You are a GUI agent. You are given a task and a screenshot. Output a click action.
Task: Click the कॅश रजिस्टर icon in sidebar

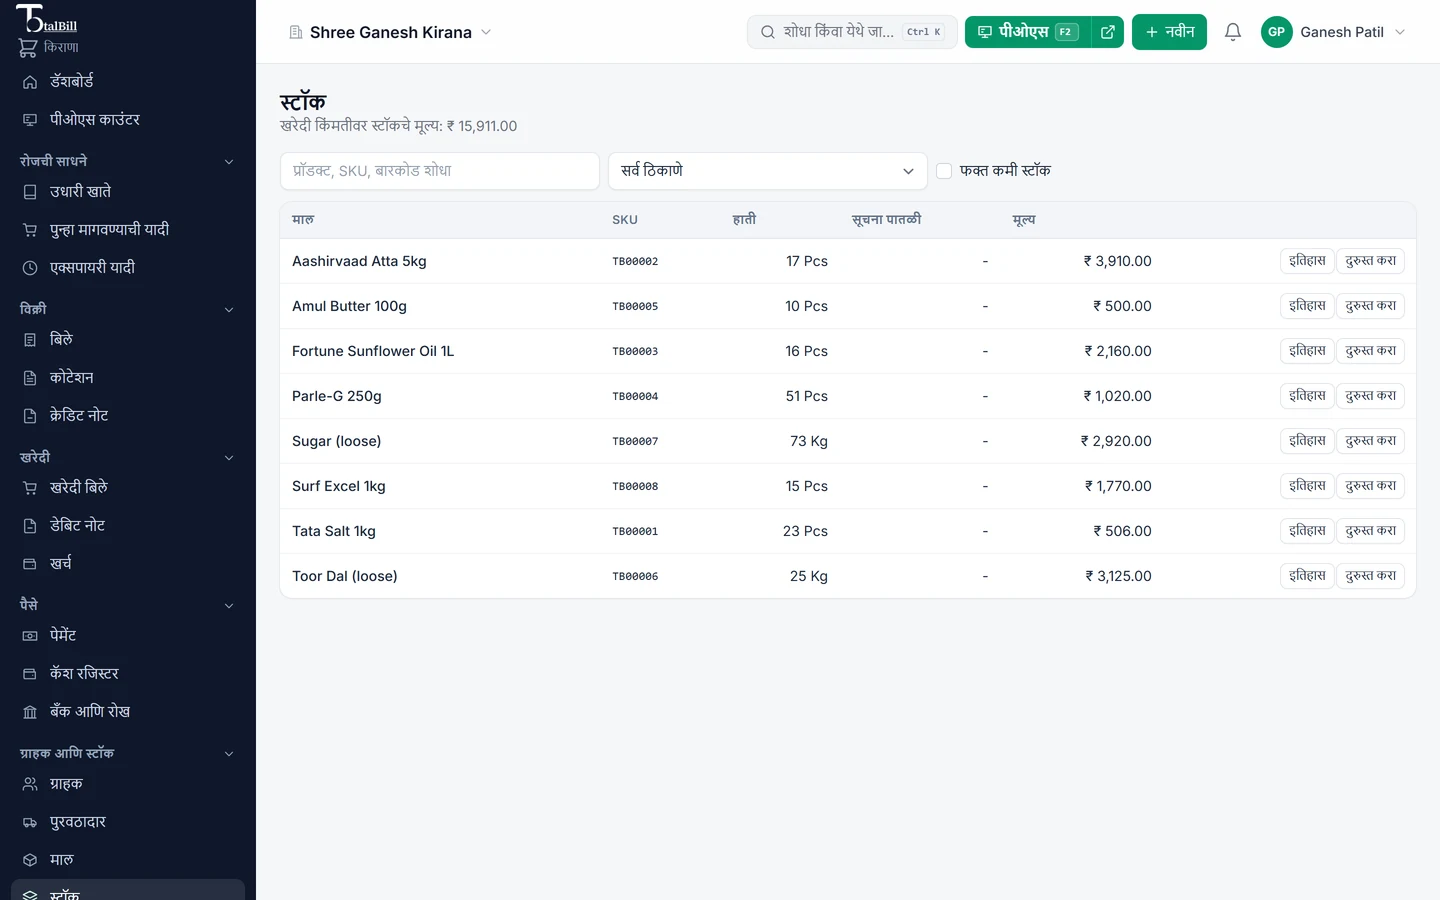[30, 674]
